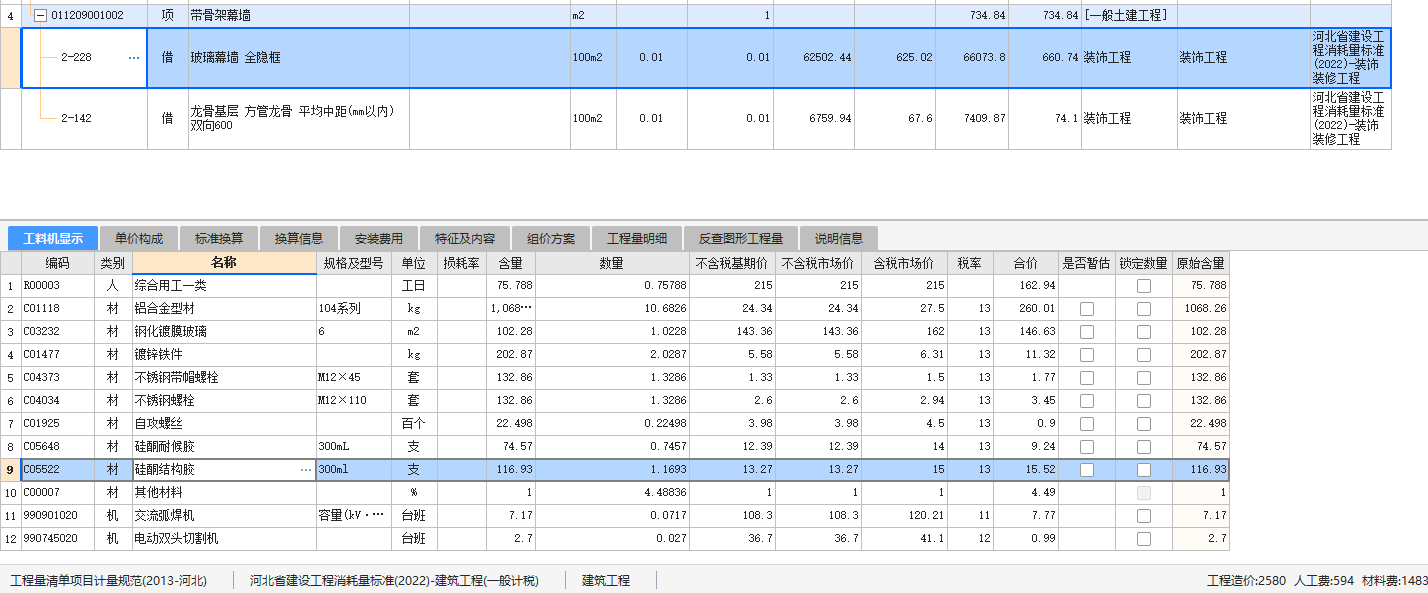
Task: Click the 104系列 specification cell
Action: (353, 309)
